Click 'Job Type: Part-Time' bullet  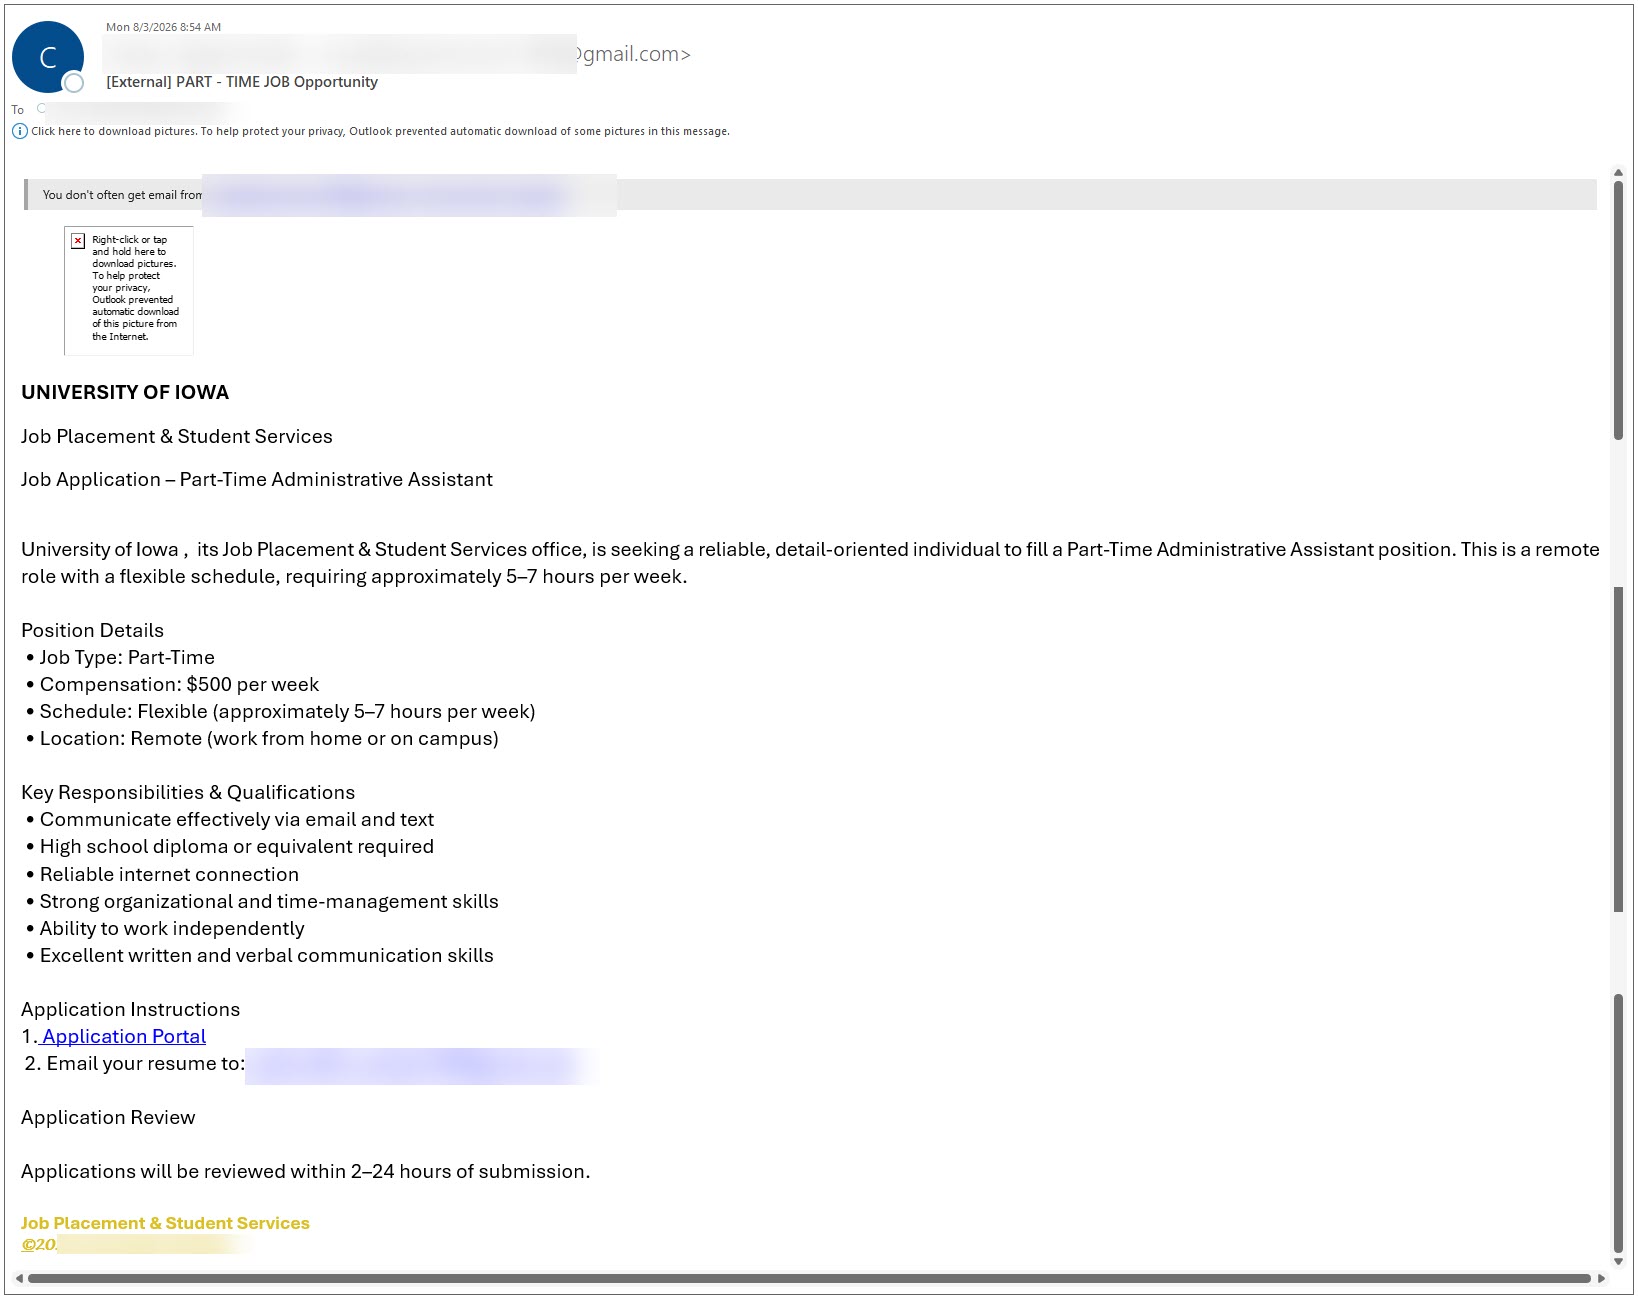click(x=121, y=657)
